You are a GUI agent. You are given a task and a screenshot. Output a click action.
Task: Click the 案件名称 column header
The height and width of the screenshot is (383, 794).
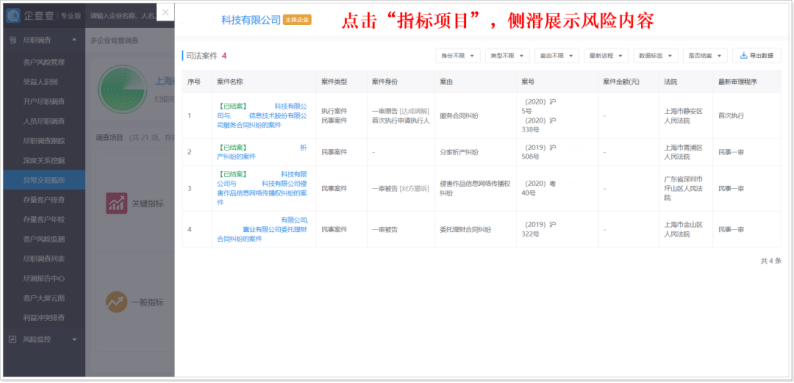click(230, 81)
